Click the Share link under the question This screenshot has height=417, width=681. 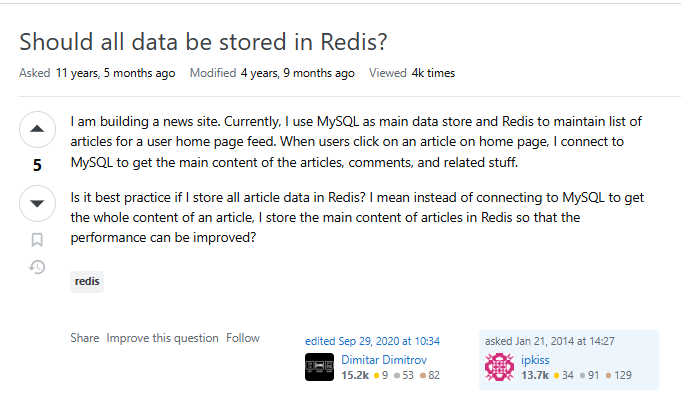[85, 338]
